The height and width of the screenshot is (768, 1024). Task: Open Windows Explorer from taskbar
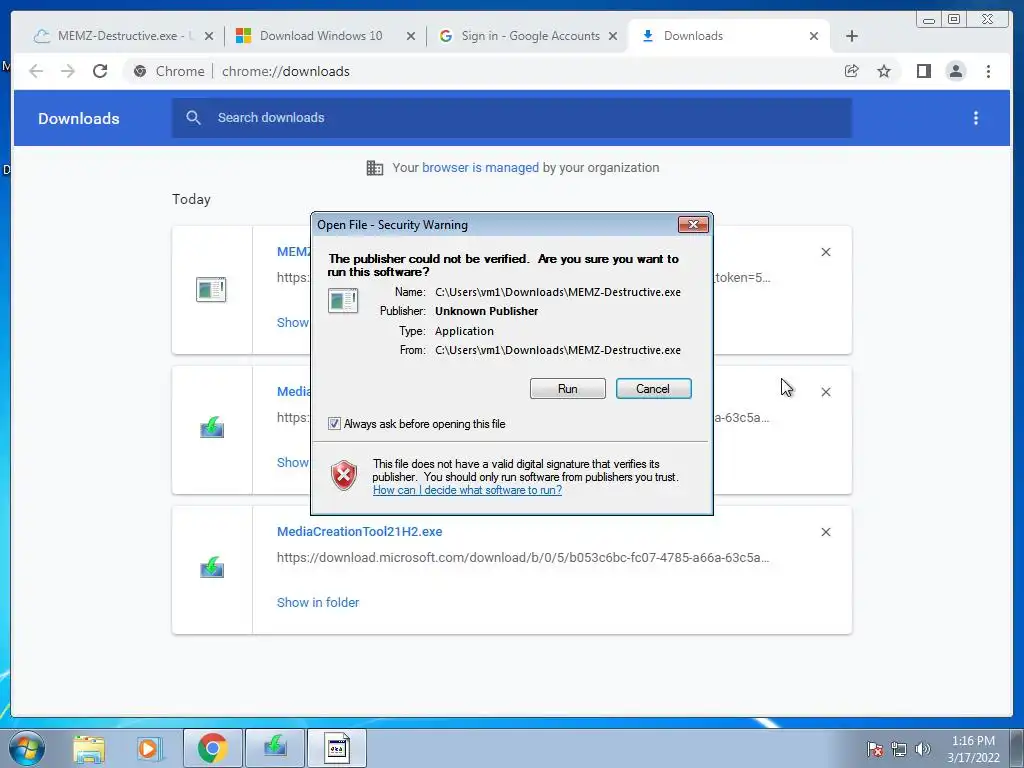click(x=89, y=748)
